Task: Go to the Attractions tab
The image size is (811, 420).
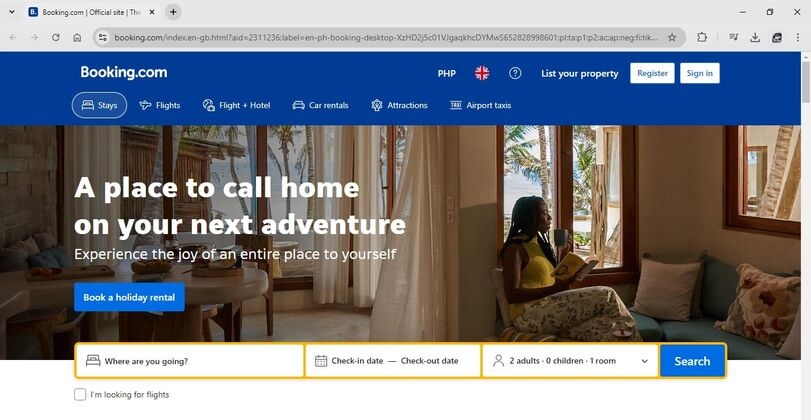Action: (399, 105)
